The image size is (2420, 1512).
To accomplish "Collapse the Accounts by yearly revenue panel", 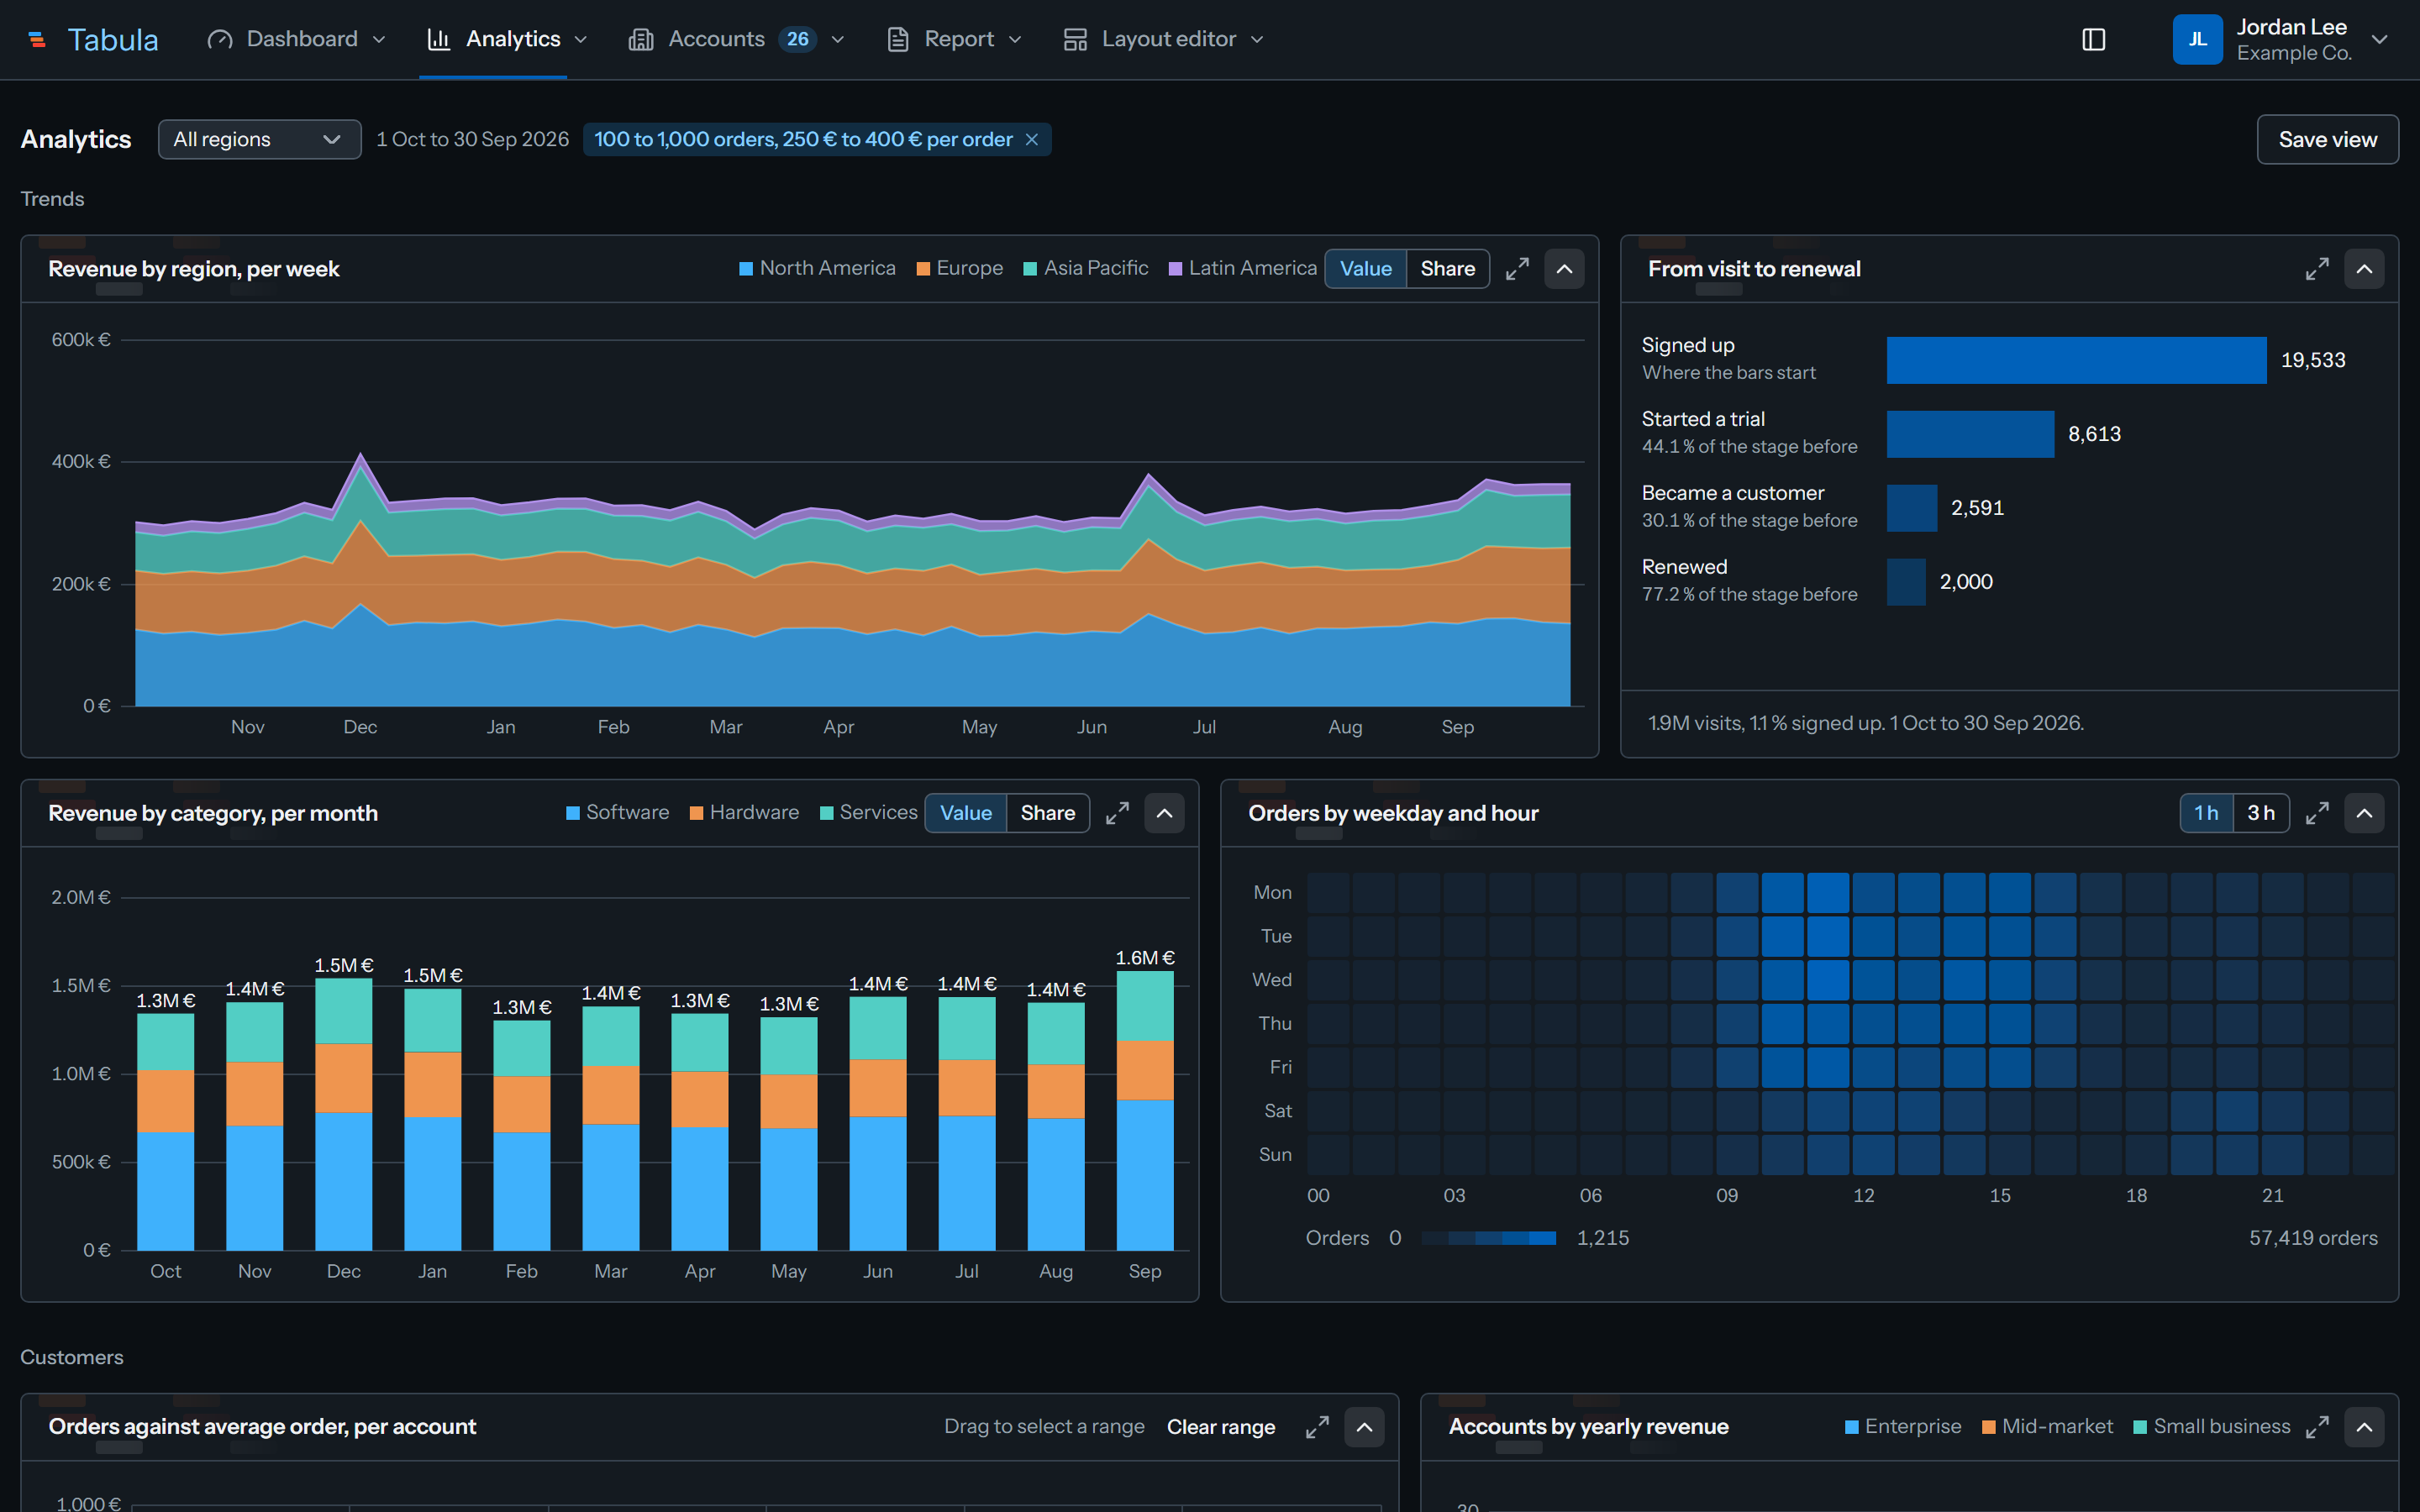I will coord(2364,1427).
